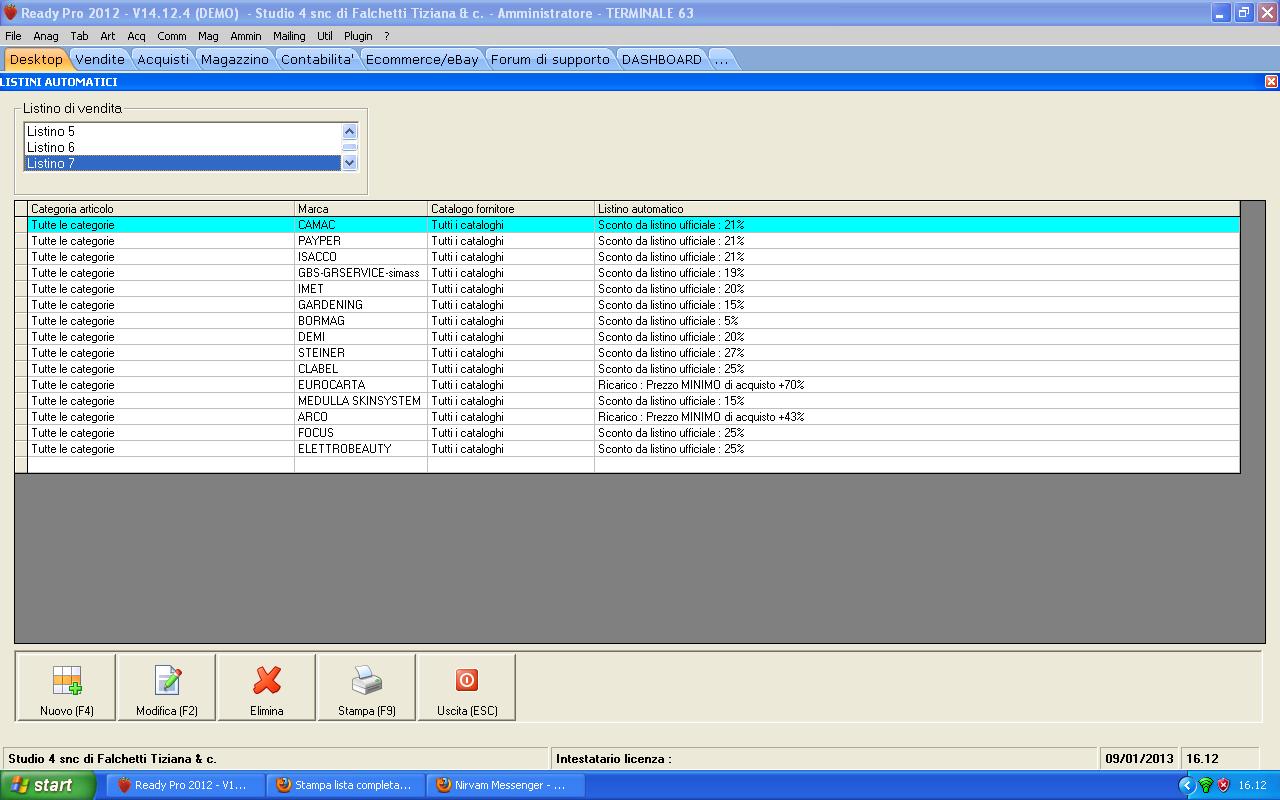
Task: Select Listino 5 in the list
Action: [x=182, y=131]
